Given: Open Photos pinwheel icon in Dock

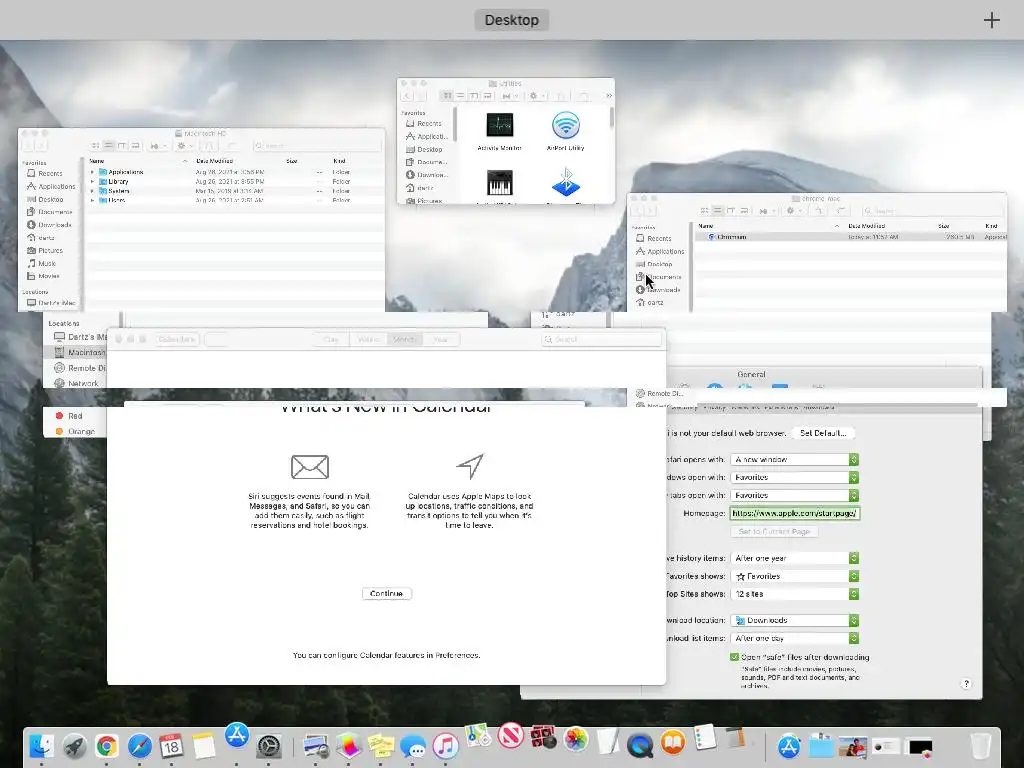Looking at the screenshot, I should pos(575,739).
